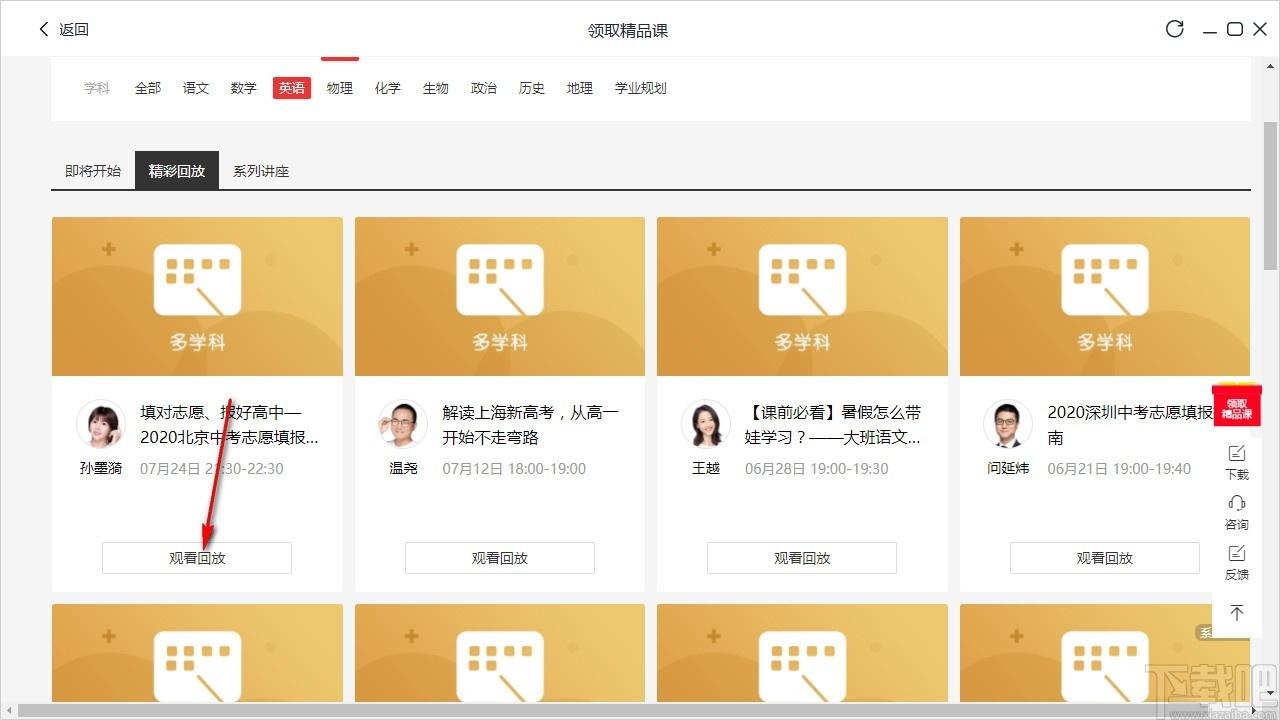
Task: Click the 反馈 feedback icon
Action: pos(1237,561)
